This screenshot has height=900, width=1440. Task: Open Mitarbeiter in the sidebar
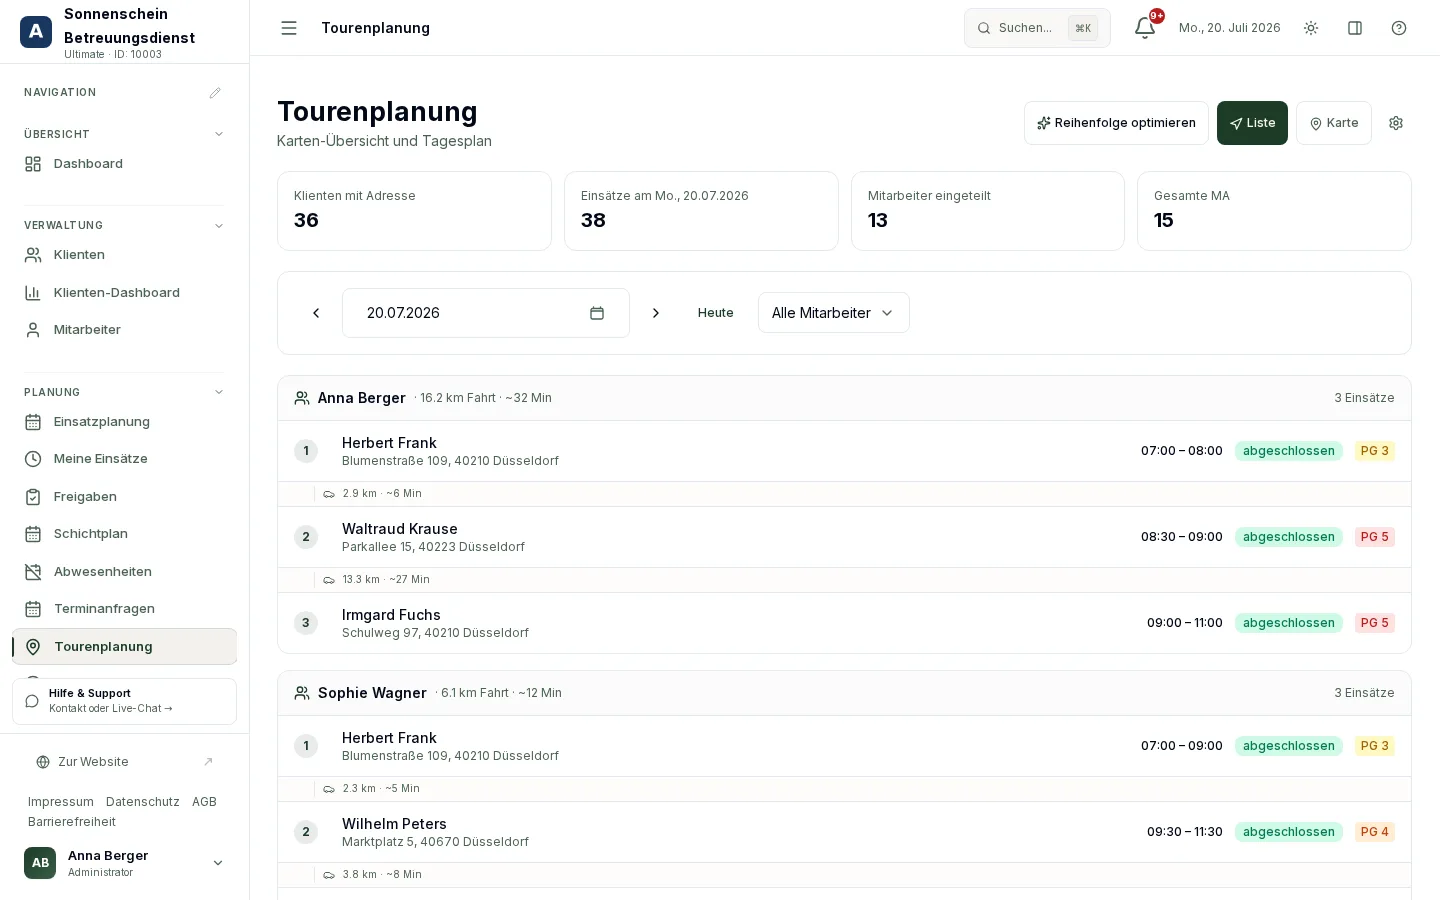pyautogui.click(x=124, y=330)
